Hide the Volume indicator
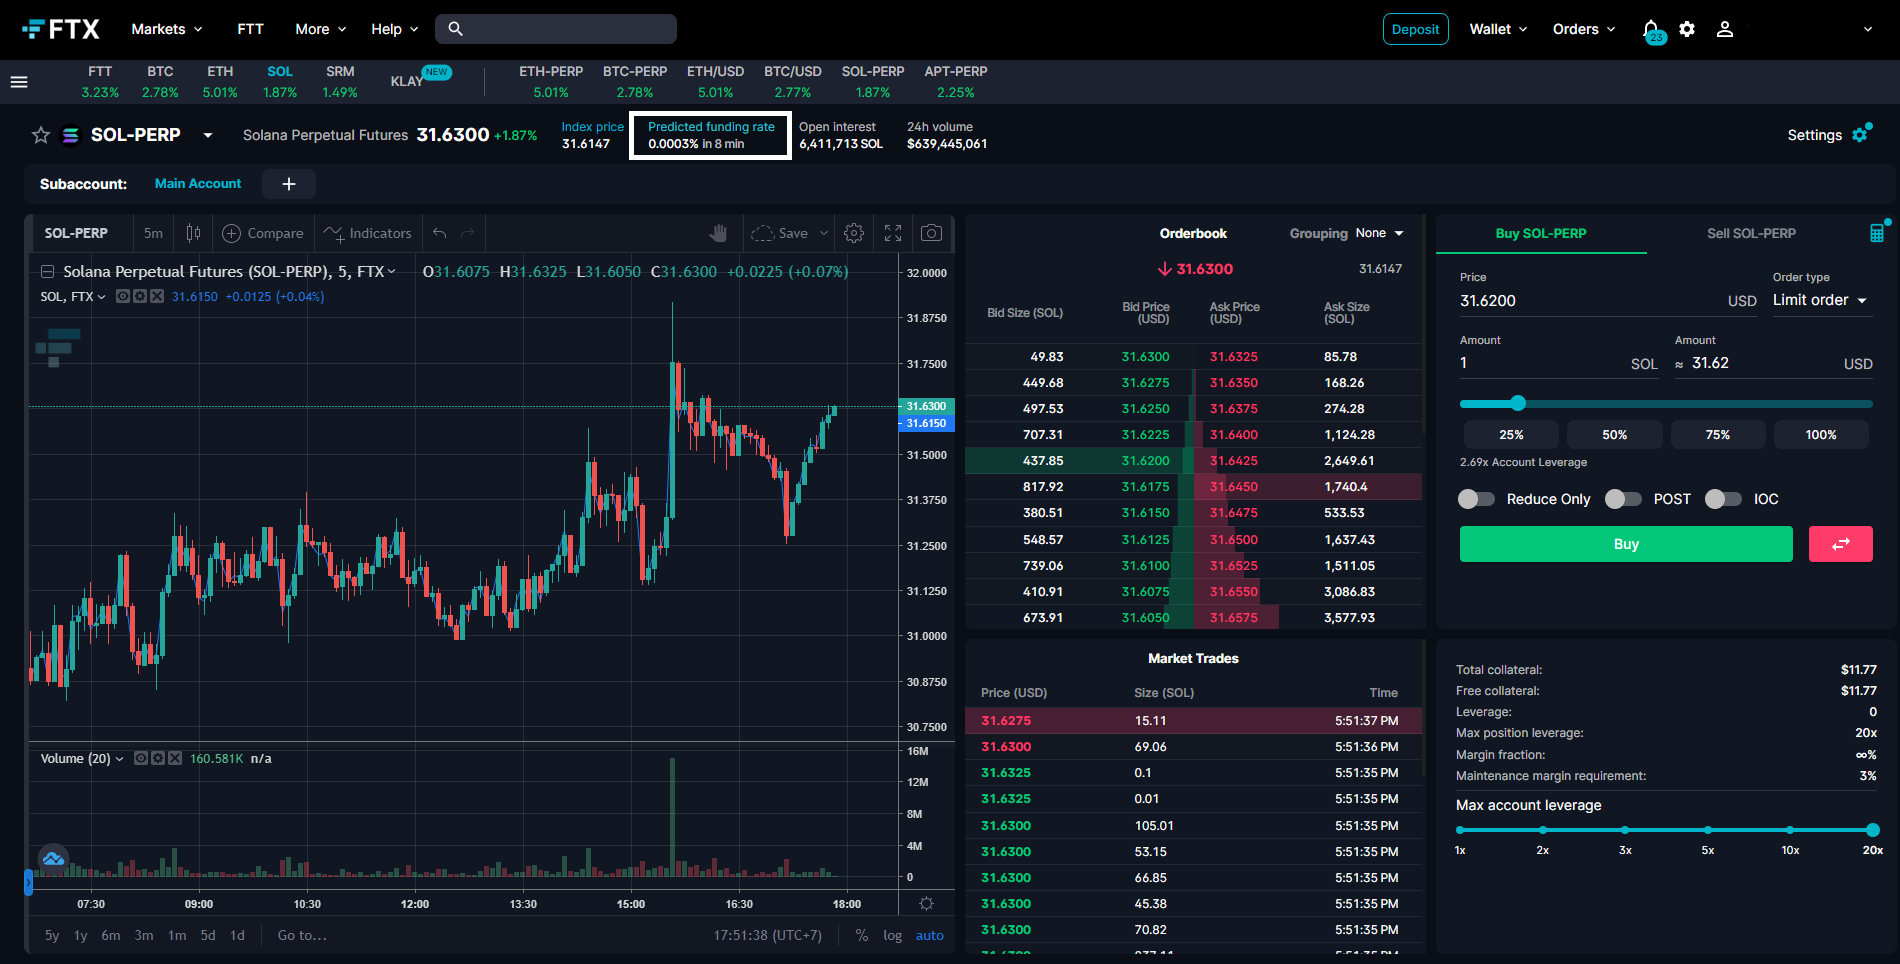The image size is (1900, 964). click(141, 759)
